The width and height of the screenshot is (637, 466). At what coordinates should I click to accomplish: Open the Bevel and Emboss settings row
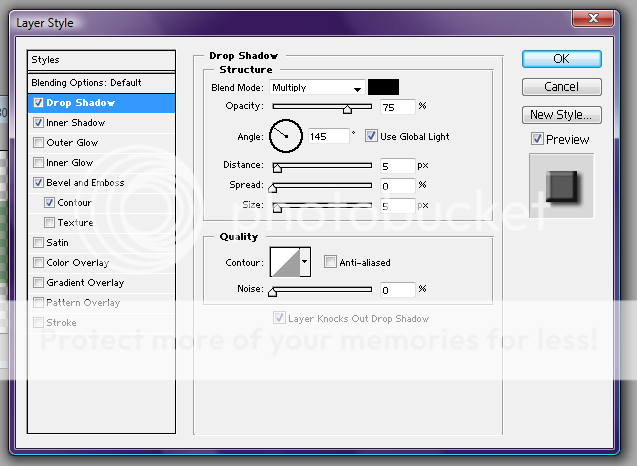[102, 182]
